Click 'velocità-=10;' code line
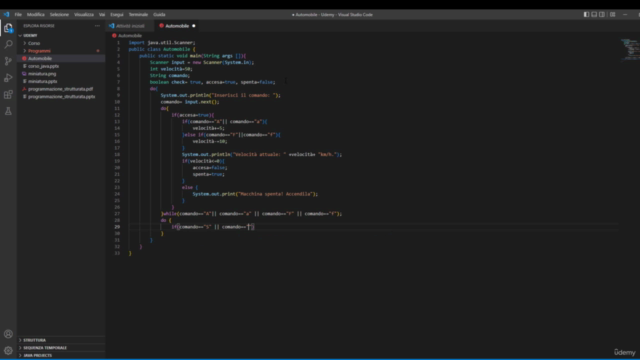 point(210,141)
